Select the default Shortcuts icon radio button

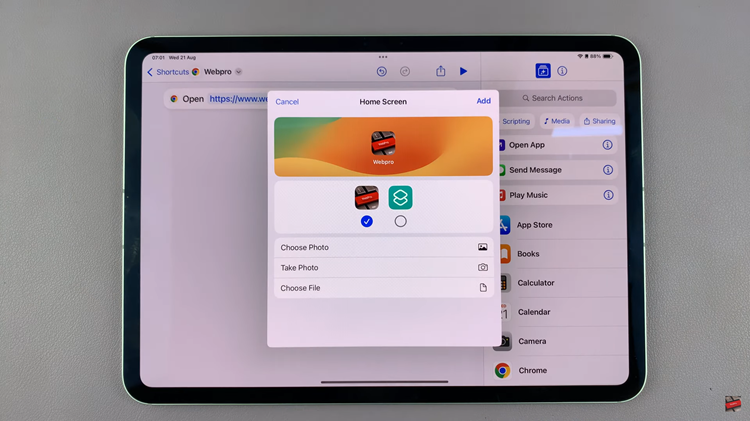(401, 221)
